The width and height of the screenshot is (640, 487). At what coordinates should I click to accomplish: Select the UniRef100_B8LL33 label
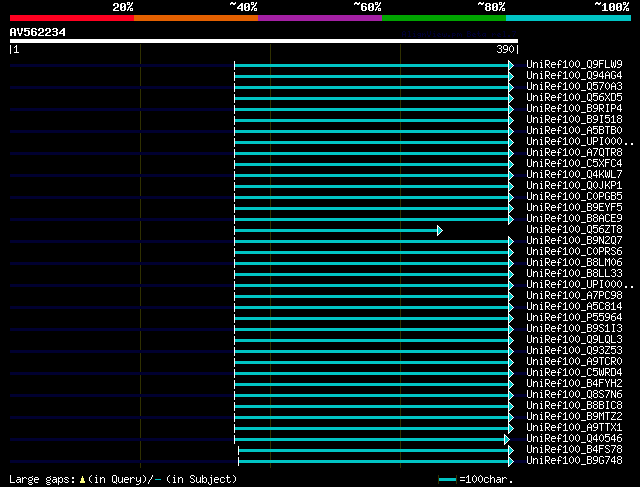pyautogui.click(x=574, y=274)
